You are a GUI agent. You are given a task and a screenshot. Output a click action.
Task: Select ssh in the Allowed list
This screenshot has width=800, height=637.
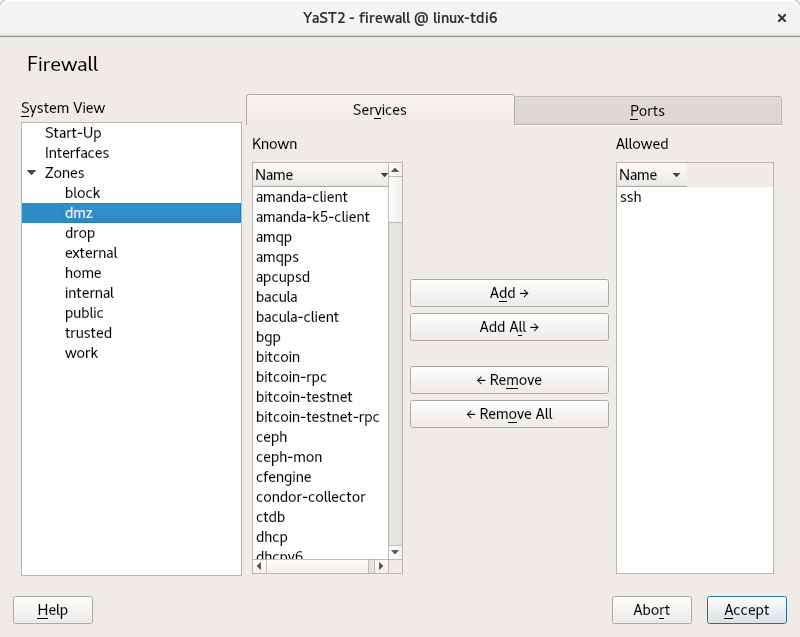[631, 197]
